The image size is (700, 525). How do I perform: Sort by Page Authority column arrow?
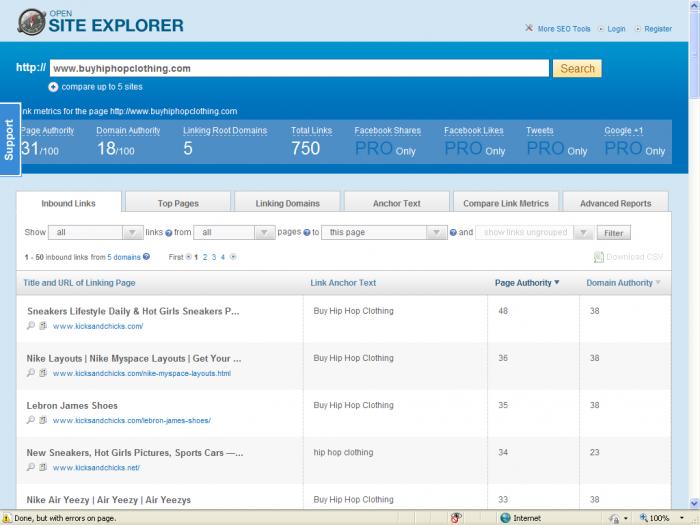click(557, 283)
